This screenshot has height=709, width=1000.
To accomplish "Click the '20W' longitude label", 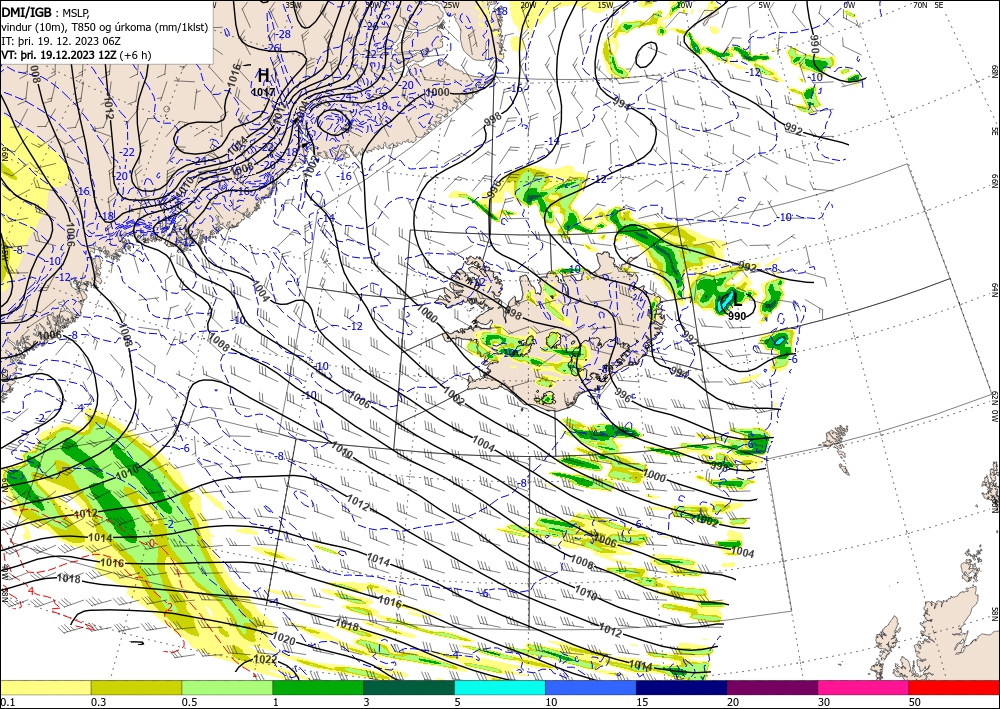I will 527,5.
